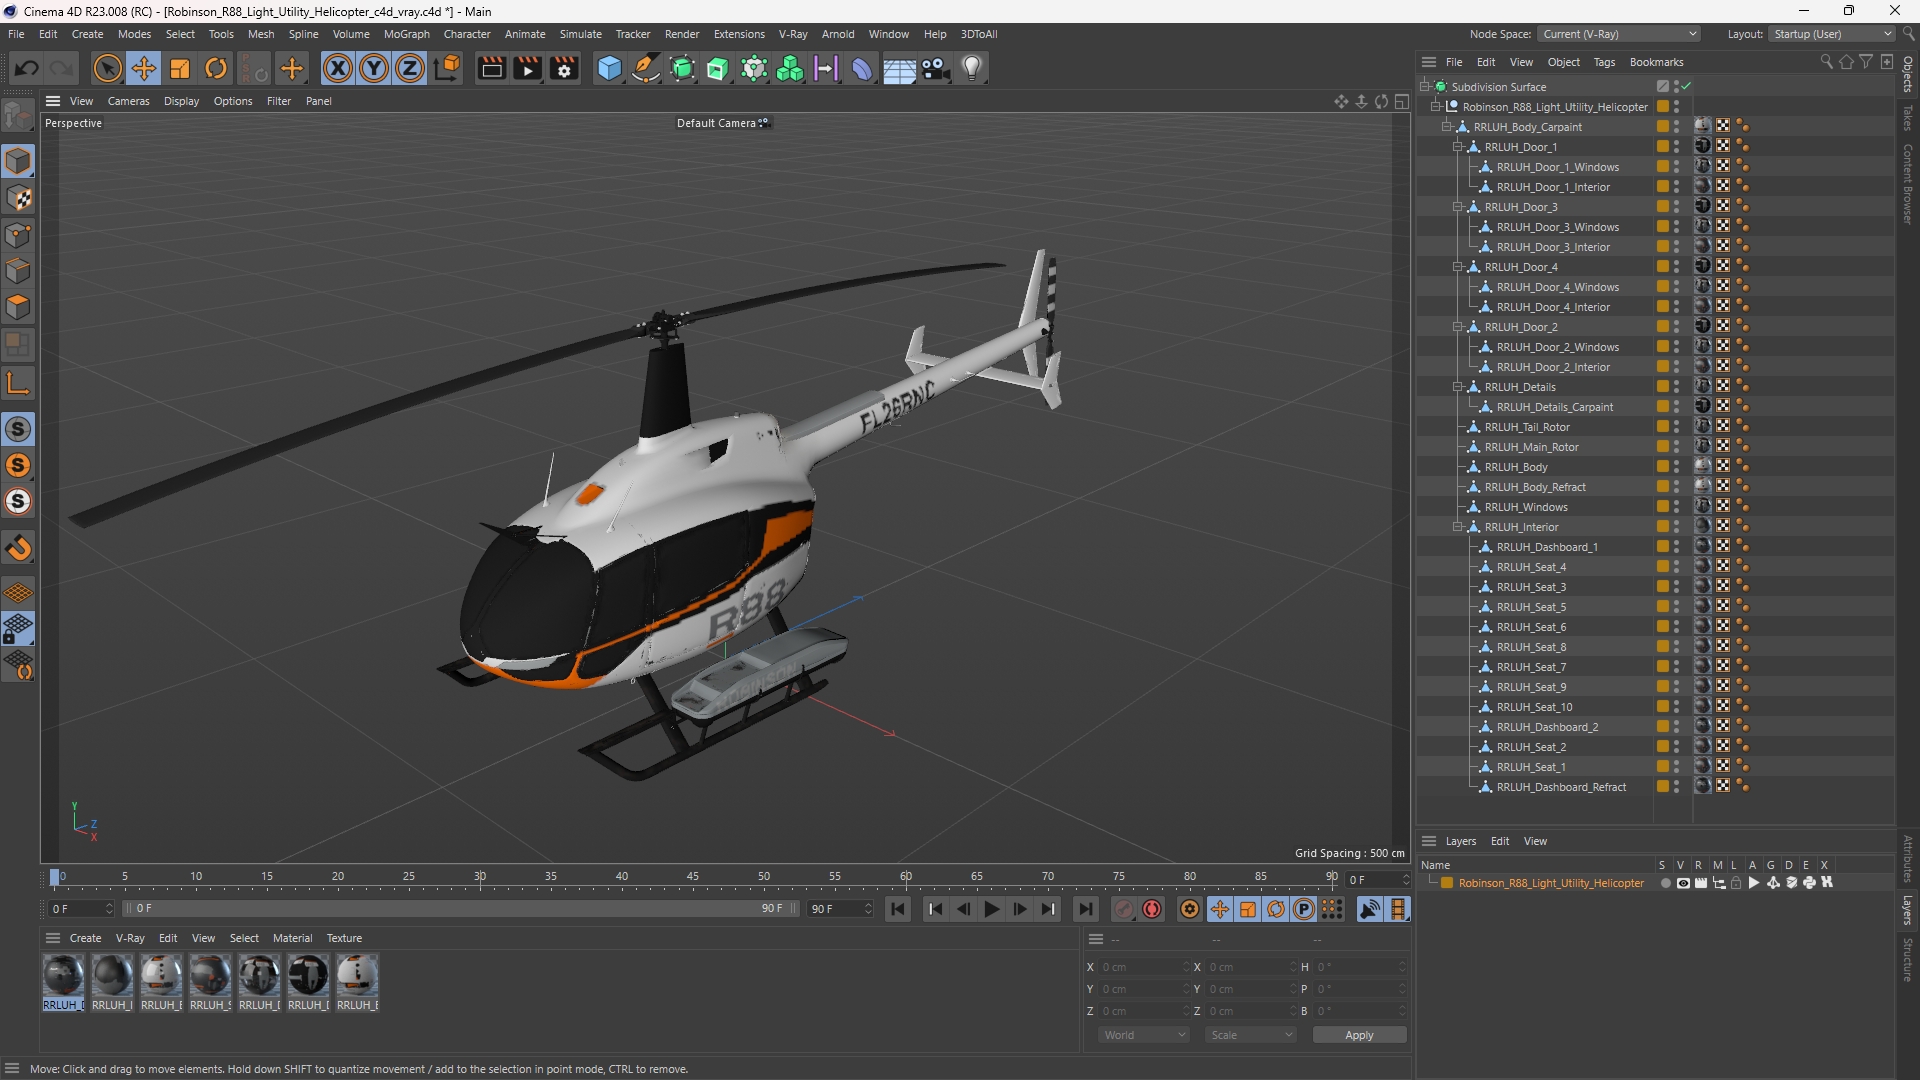Select the Rotate tool icon

[216, 68]
